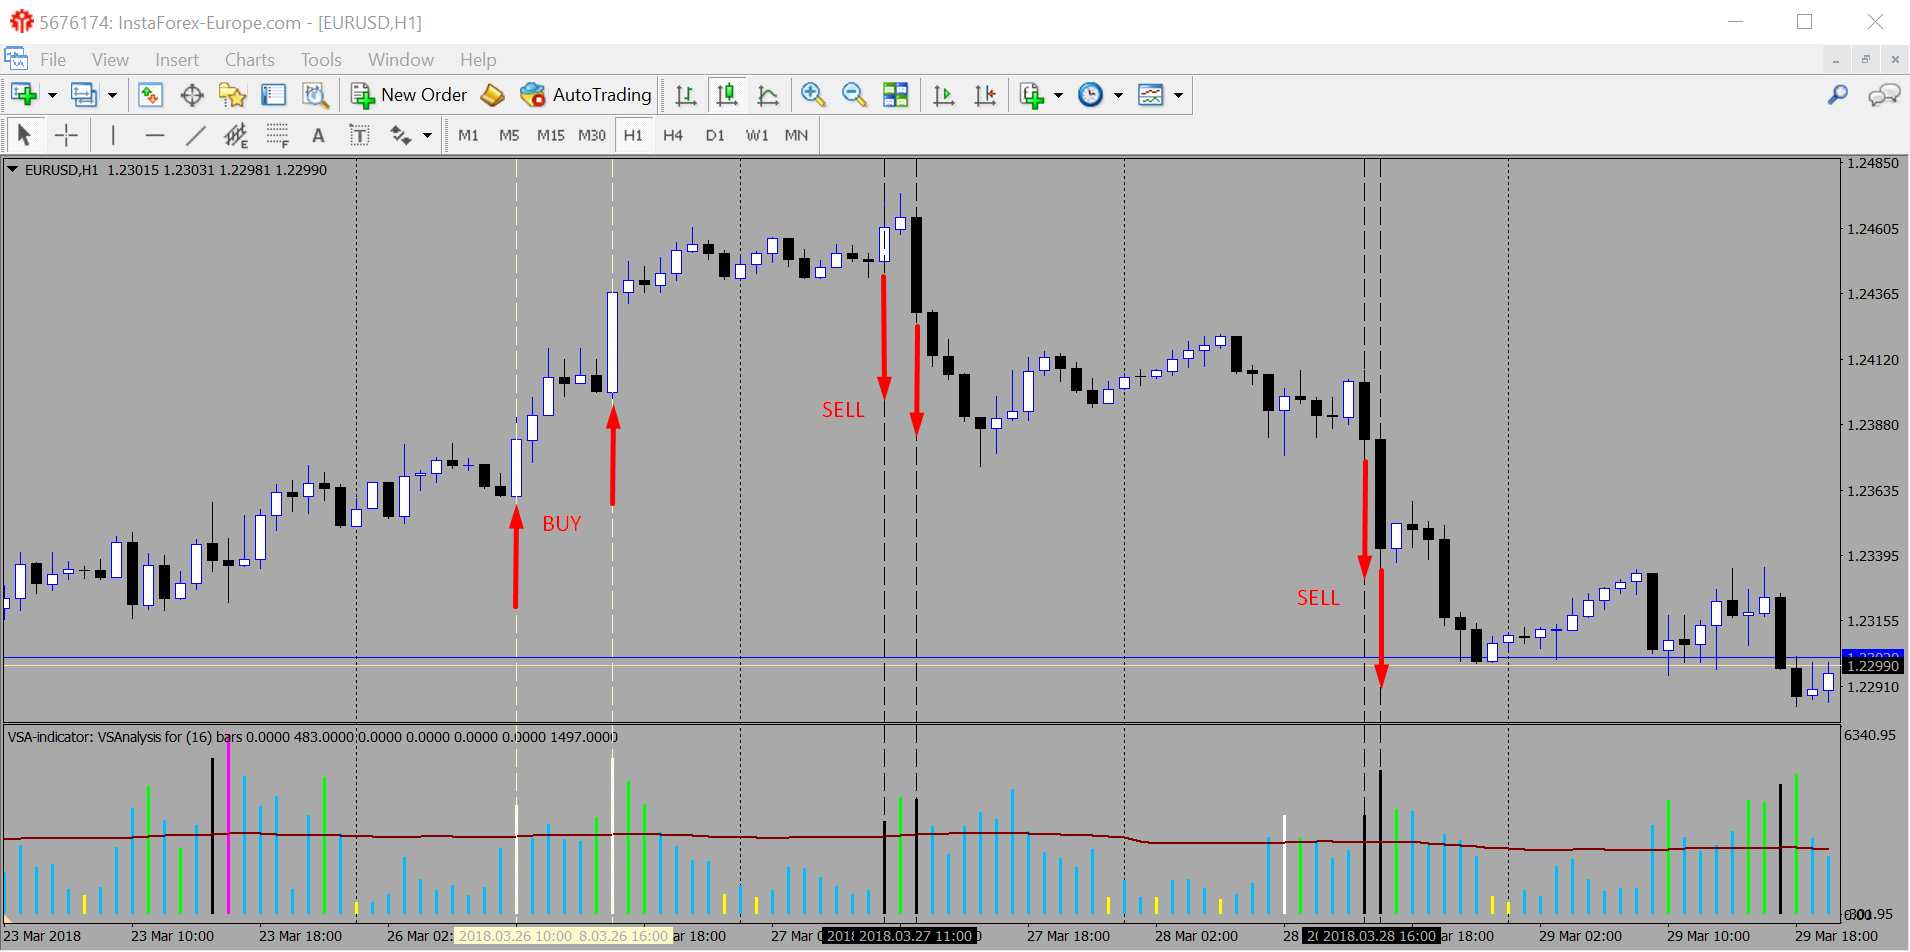Switch to the M1 timeframe
Viewport: 1910px width, 952px height.
[x=468, y=135]
